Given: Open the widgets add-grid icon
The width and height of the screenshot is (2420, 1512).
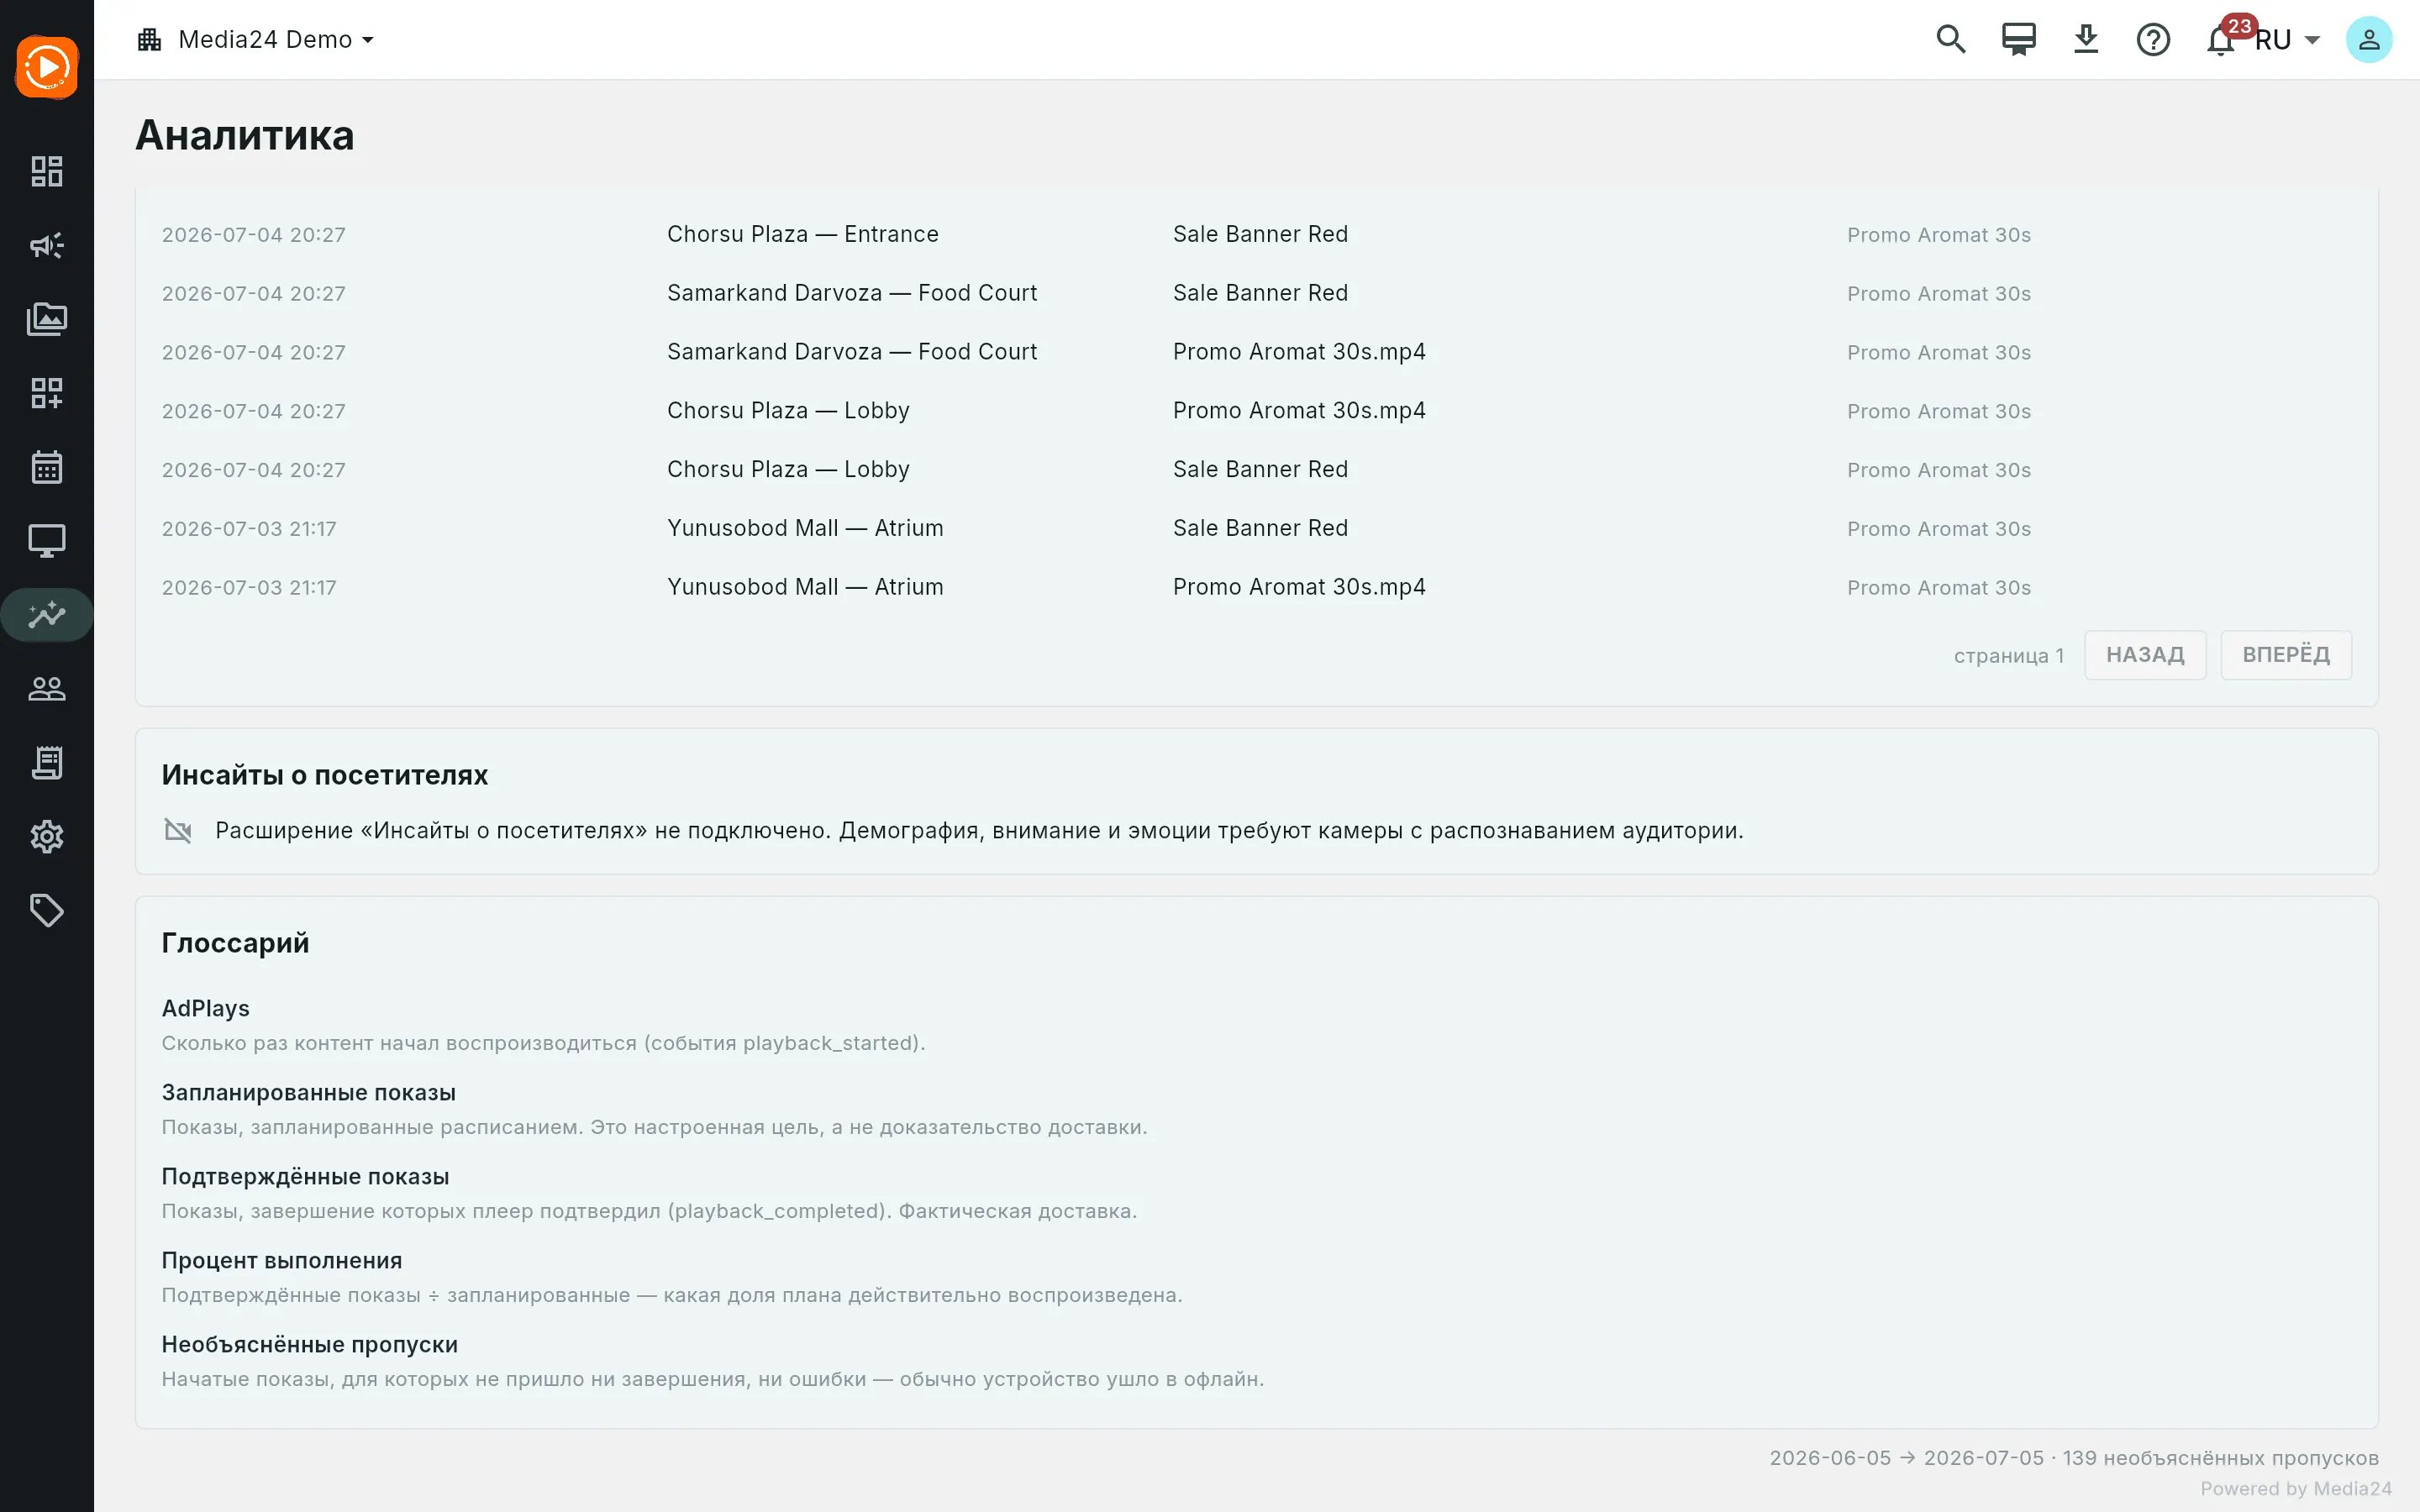Looking at the screenshot, I should point(47,393).
